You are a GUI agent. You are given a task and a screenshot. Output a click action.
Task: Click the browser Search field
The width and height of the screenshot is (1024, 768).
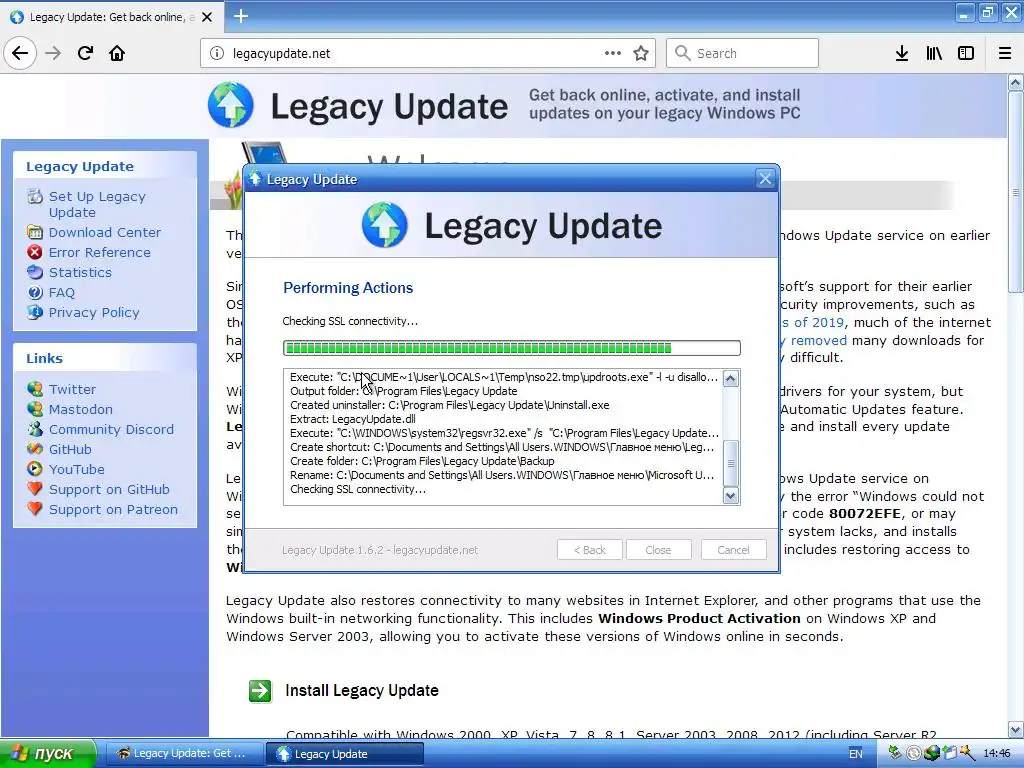742,53
